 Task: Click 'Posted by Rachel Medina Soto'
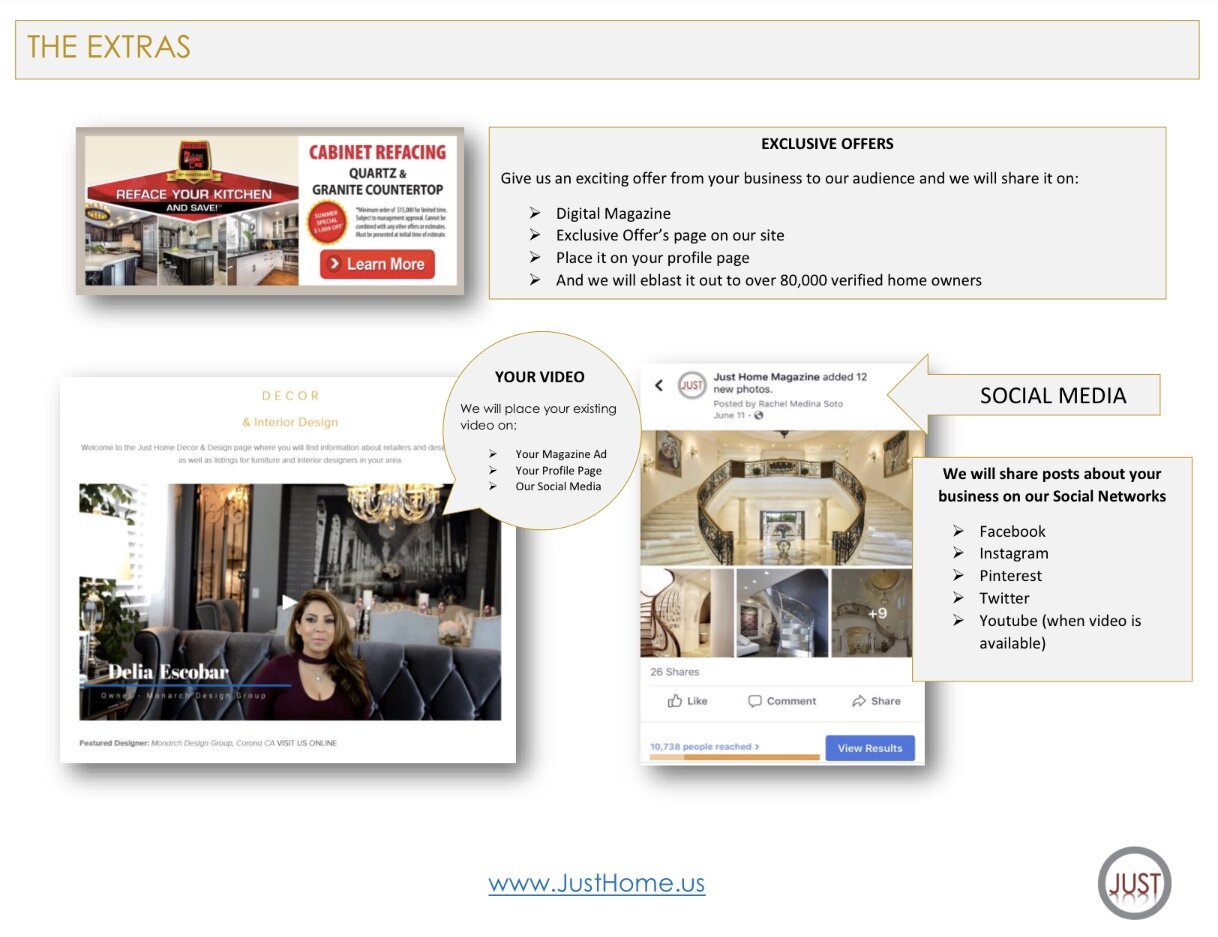pyautogui.click(x=778, y=403)
